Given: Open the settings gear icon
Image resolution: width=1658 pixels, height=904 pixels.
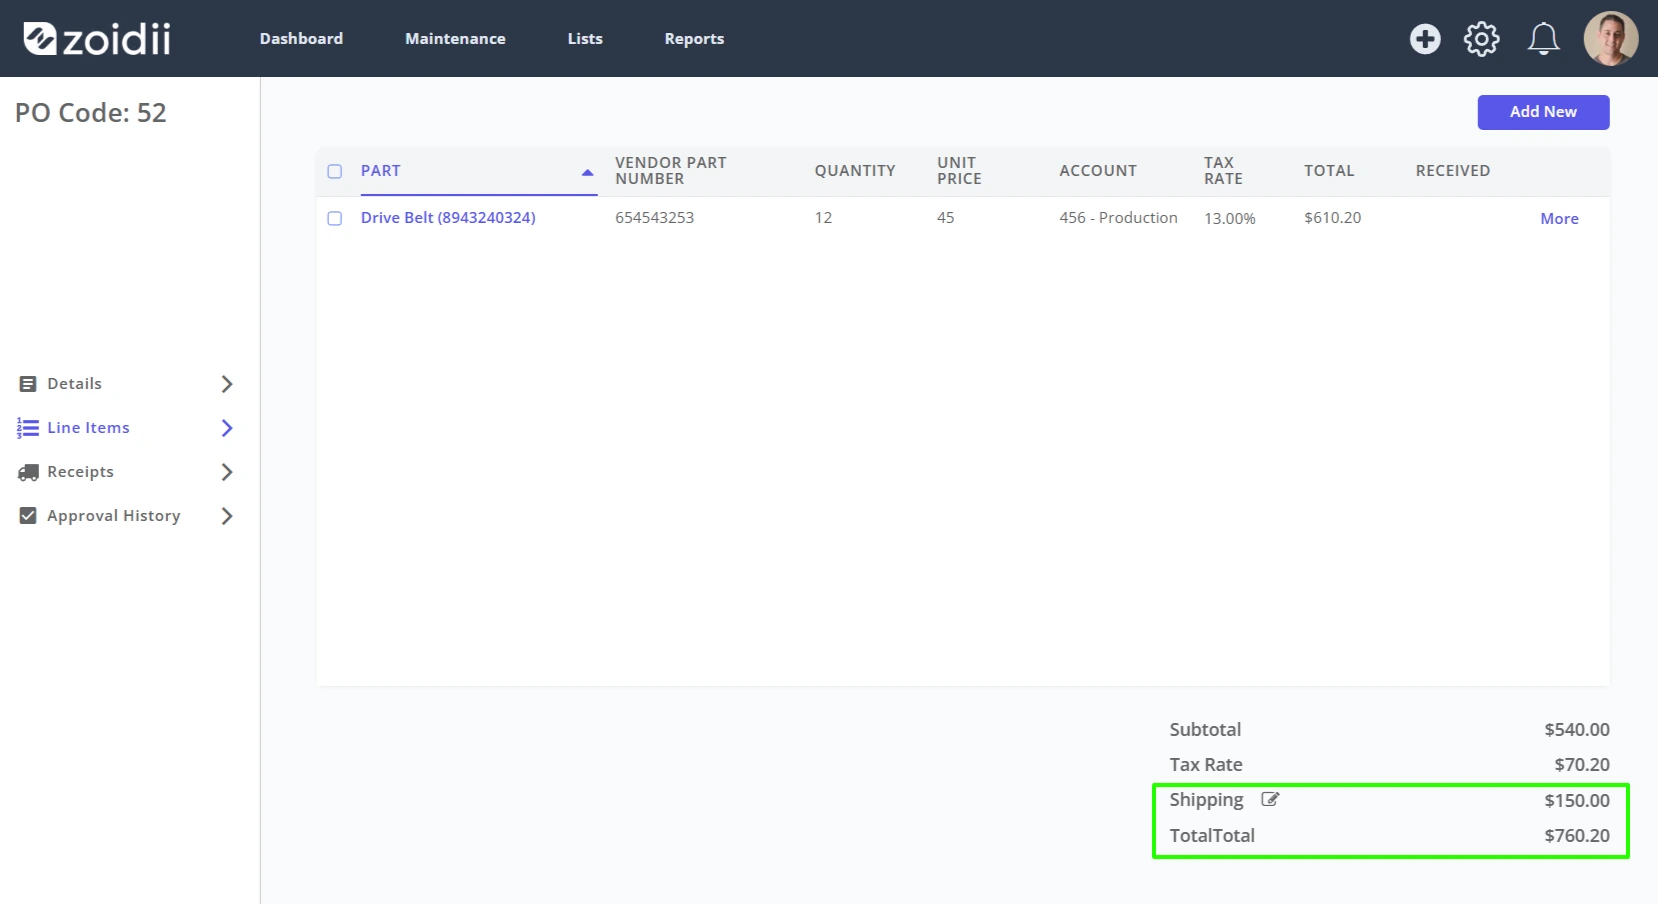Looking at the screenshot, I should tap(1482, 39).
